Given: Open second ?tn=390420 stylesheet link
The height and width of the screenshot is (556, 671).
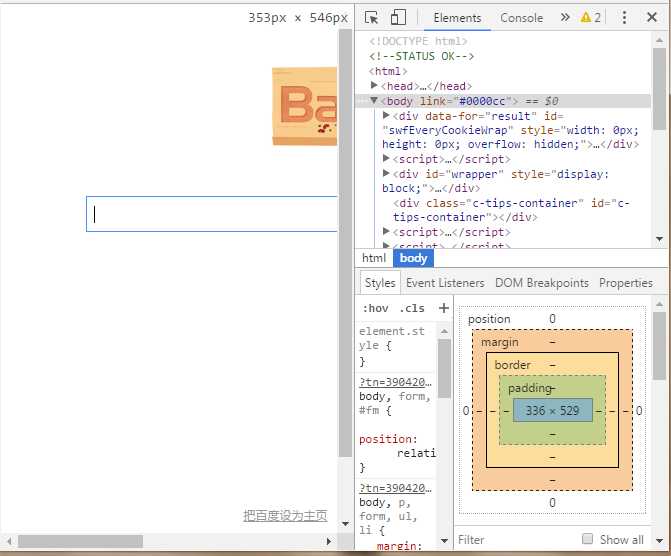Looking at the screenshot, I should (x=395, y=488).
